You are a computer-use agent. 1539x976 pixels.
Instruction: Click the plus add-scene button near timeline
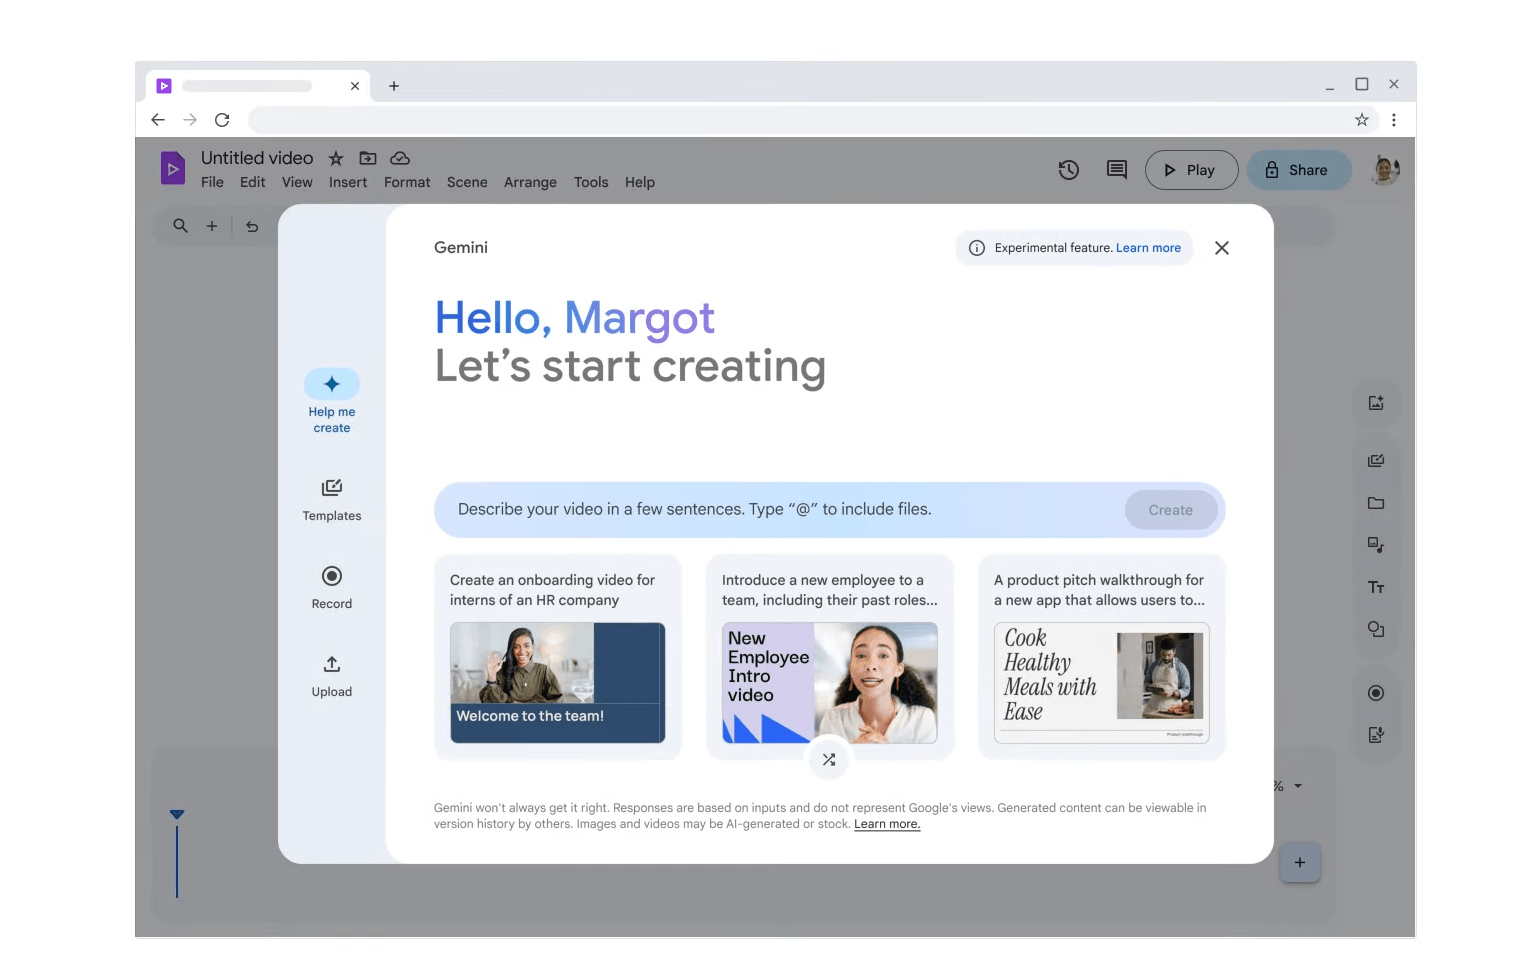pos(1300,862)
